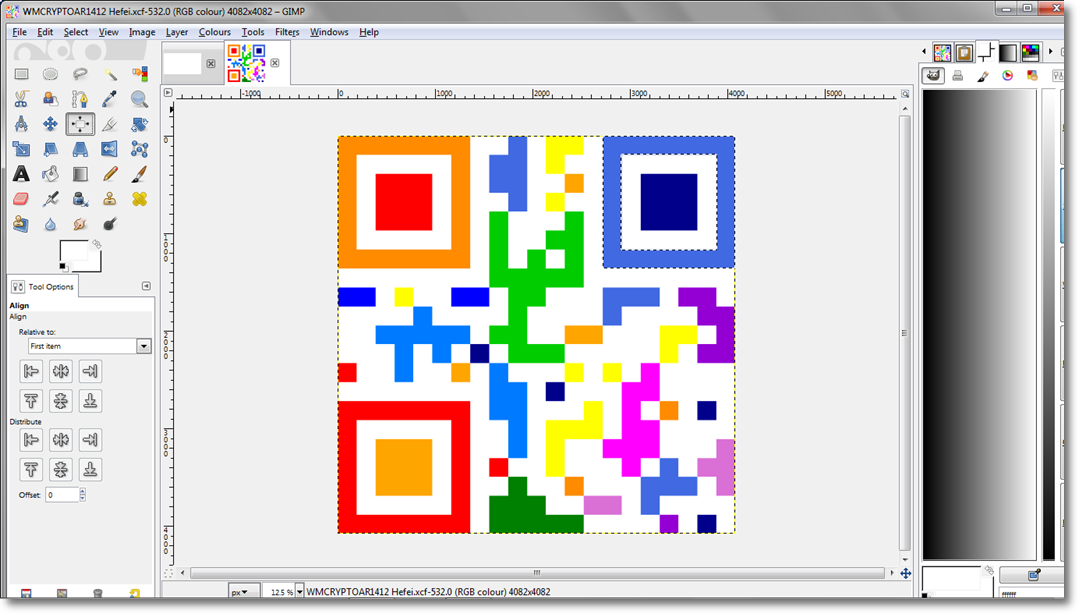Image resolution: width=1080 pixels, height=615 pixels.
Task: Select the Scissors Select tool
Action: (x=21, y=99)
